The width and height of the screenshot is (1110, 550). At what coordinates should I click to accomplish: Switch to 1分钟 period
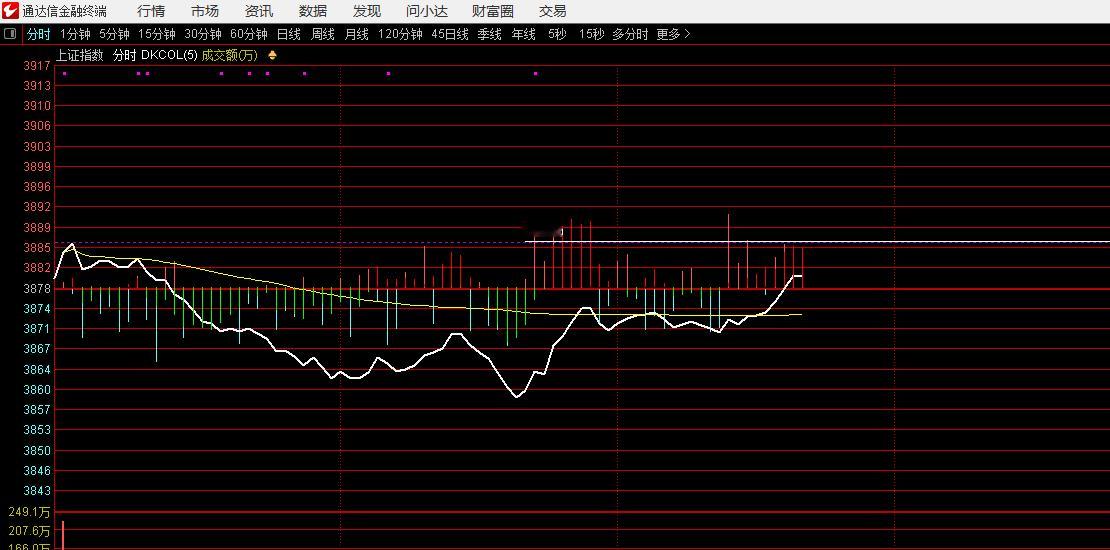pyautogui.click(x=75, y=34)
